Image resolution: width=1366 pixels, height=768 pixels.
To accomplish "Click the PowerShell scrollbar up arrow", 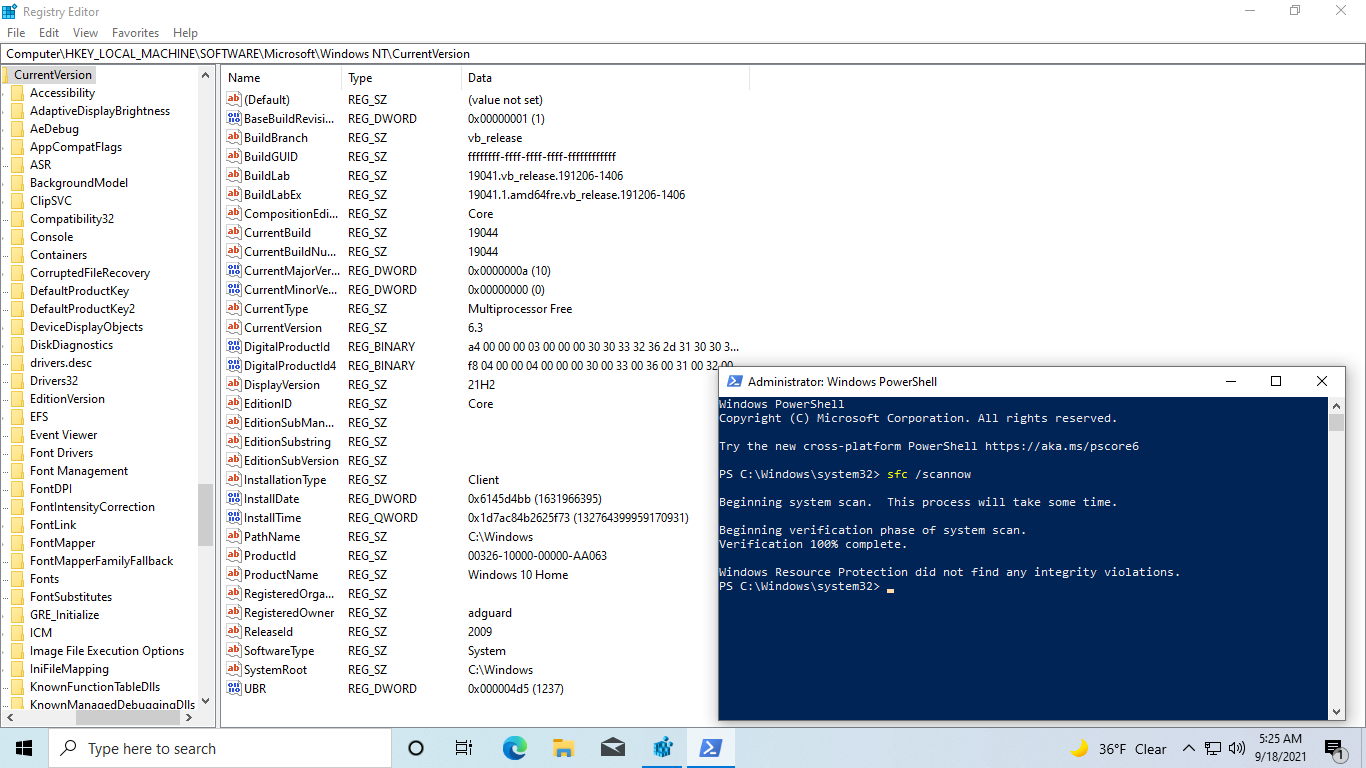I will coord(1337,404).
